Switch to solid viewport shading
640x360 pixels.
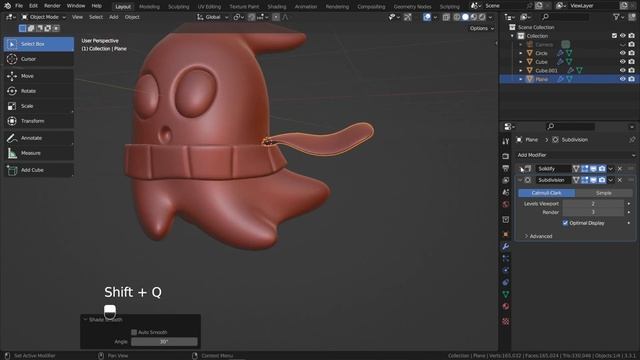465,17
